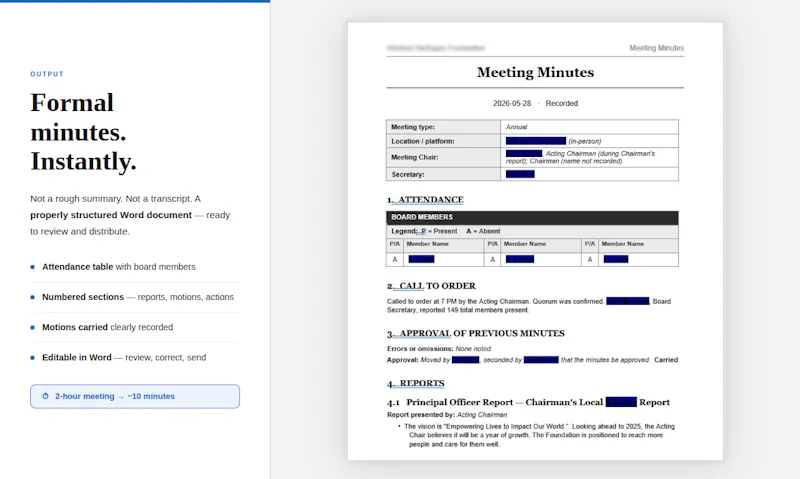Click the '3. APPROVAL OF PREVIOUS MINUTES' heading
Screen dimensions: 800x479
[476, 334]
